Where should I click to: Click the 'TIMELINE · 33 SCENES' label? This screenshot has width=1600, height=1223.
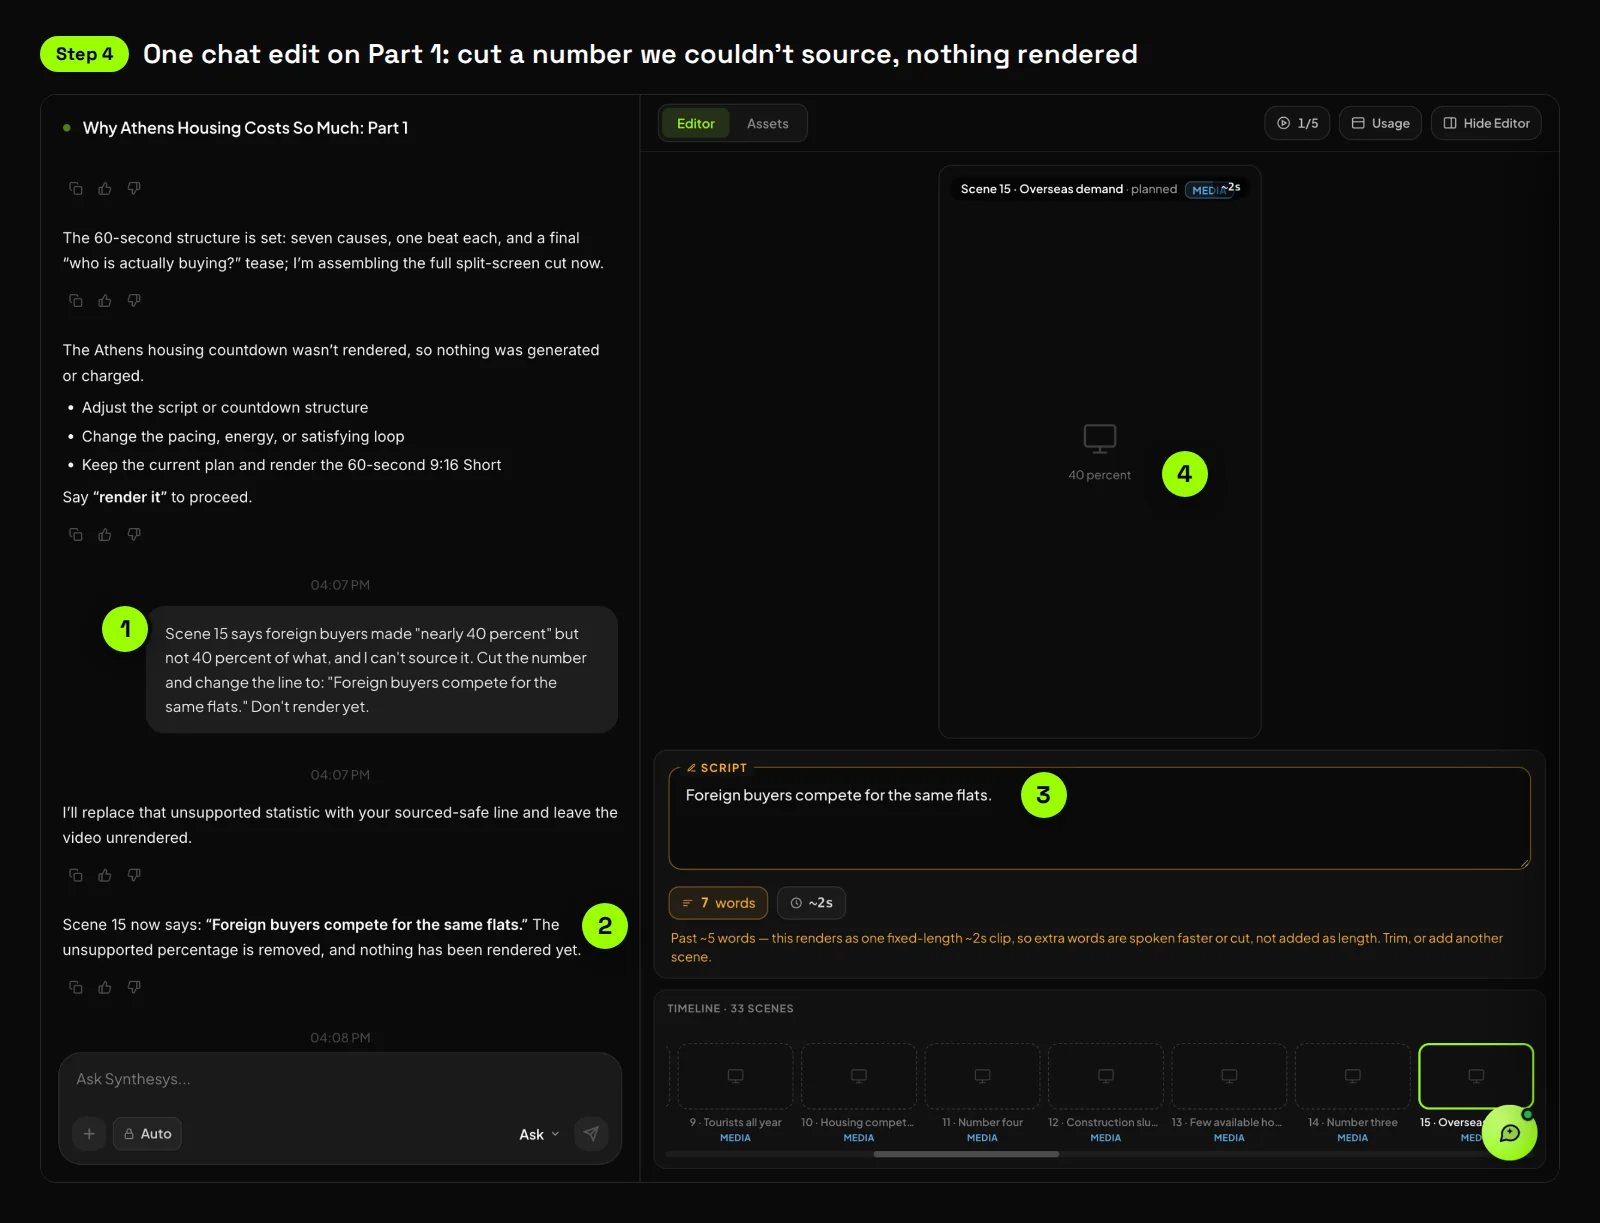point(730,1008)
